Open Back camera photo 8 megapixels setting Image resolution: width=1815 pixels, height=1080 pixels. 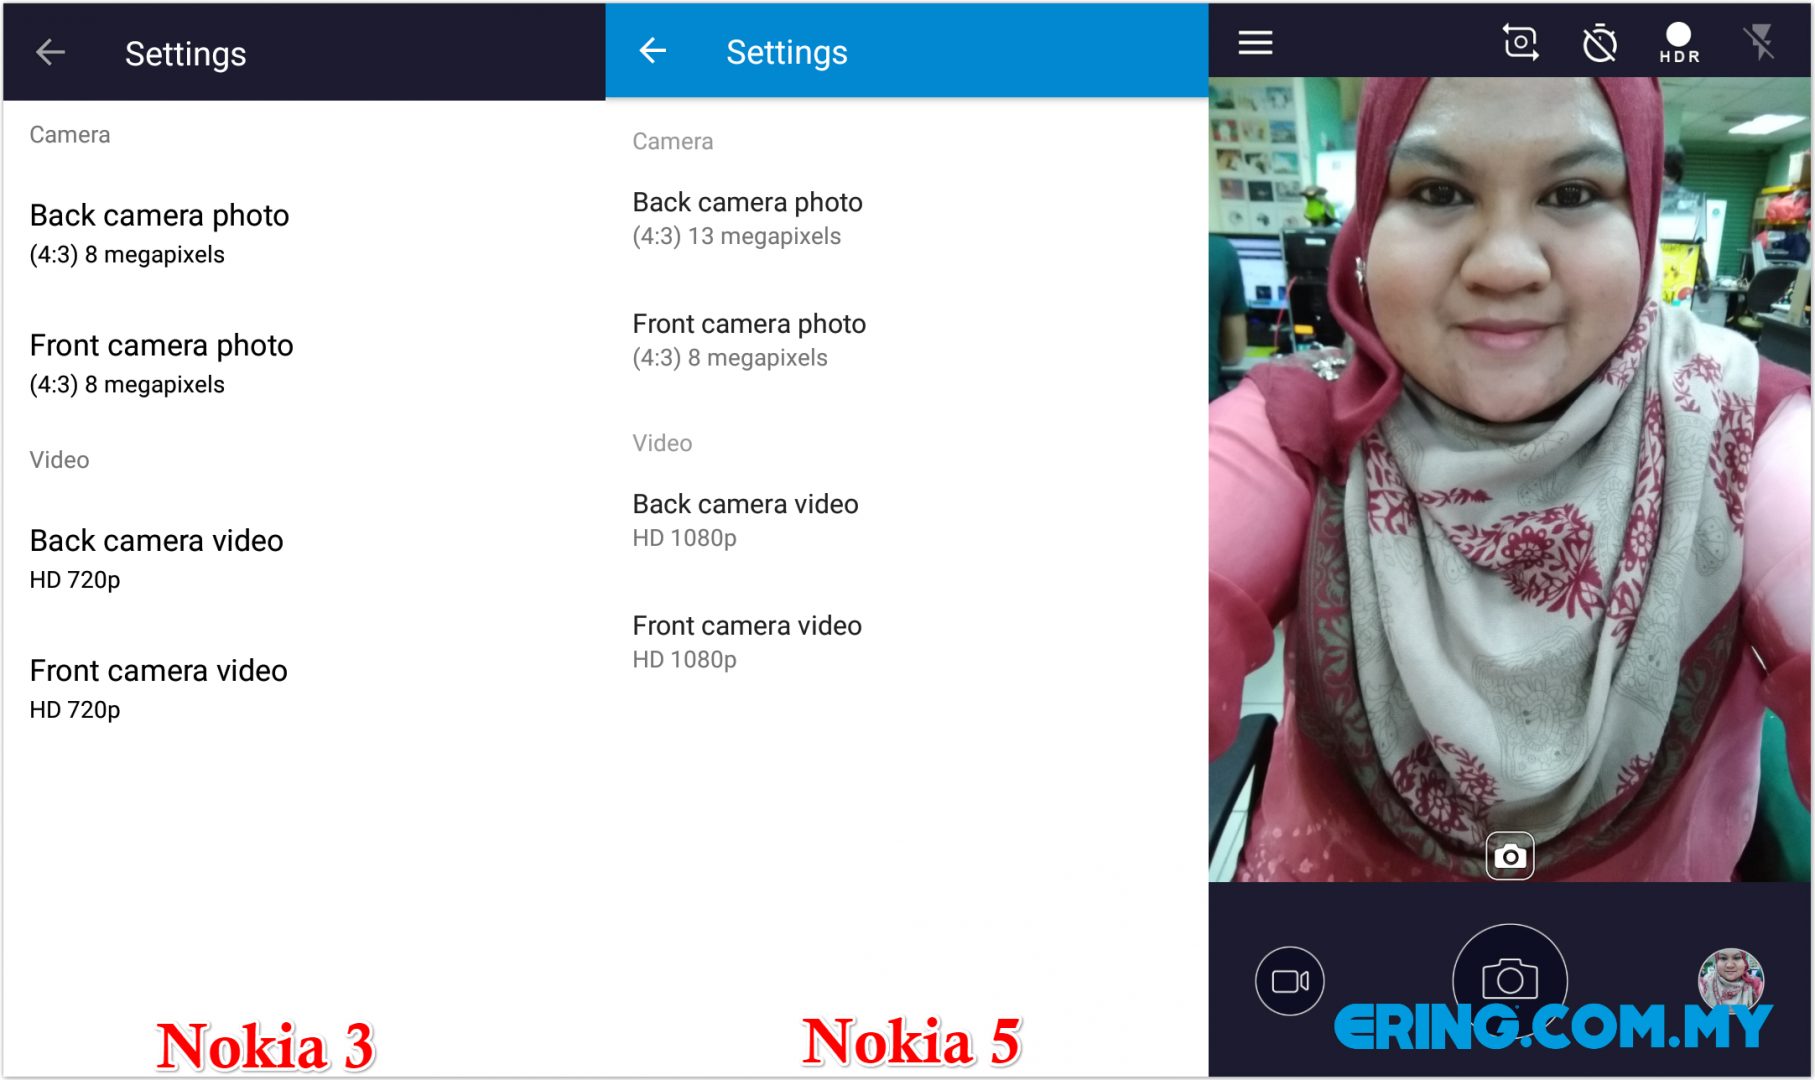pos(304,234)
